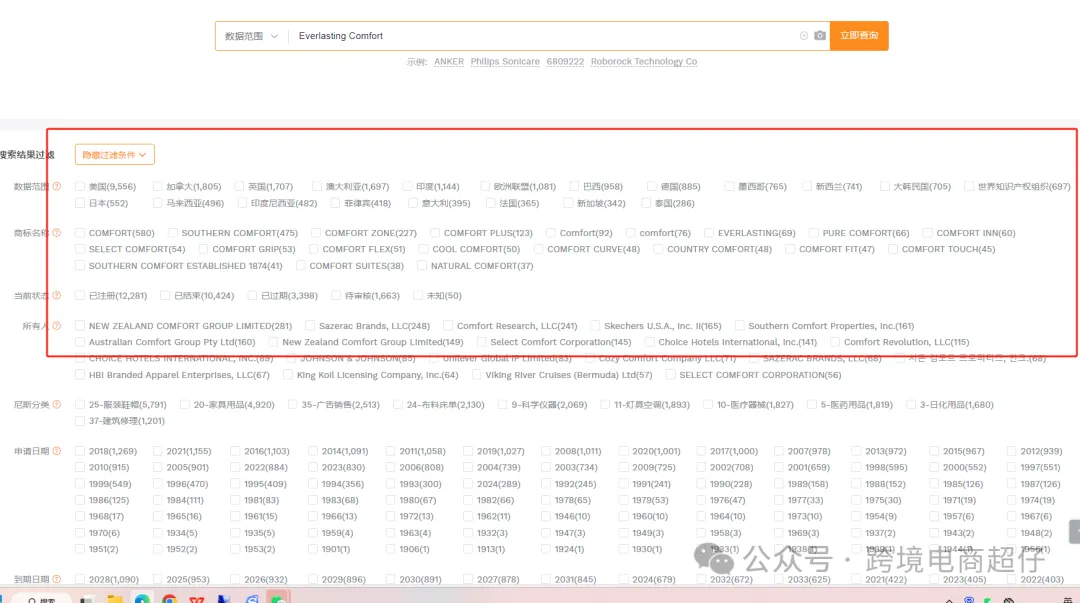Show help for the 所有人 filter row
Image resolution: width=1080 pixels, height=603 pixels.
click(56, 326)
